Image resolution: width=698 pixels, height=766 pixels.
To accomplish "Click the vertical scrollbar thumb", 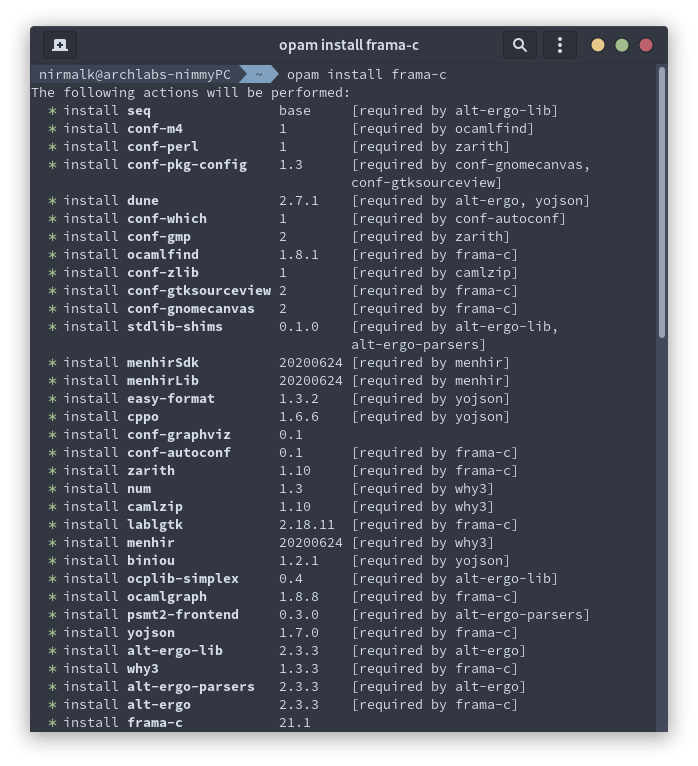I will (662, 202).
